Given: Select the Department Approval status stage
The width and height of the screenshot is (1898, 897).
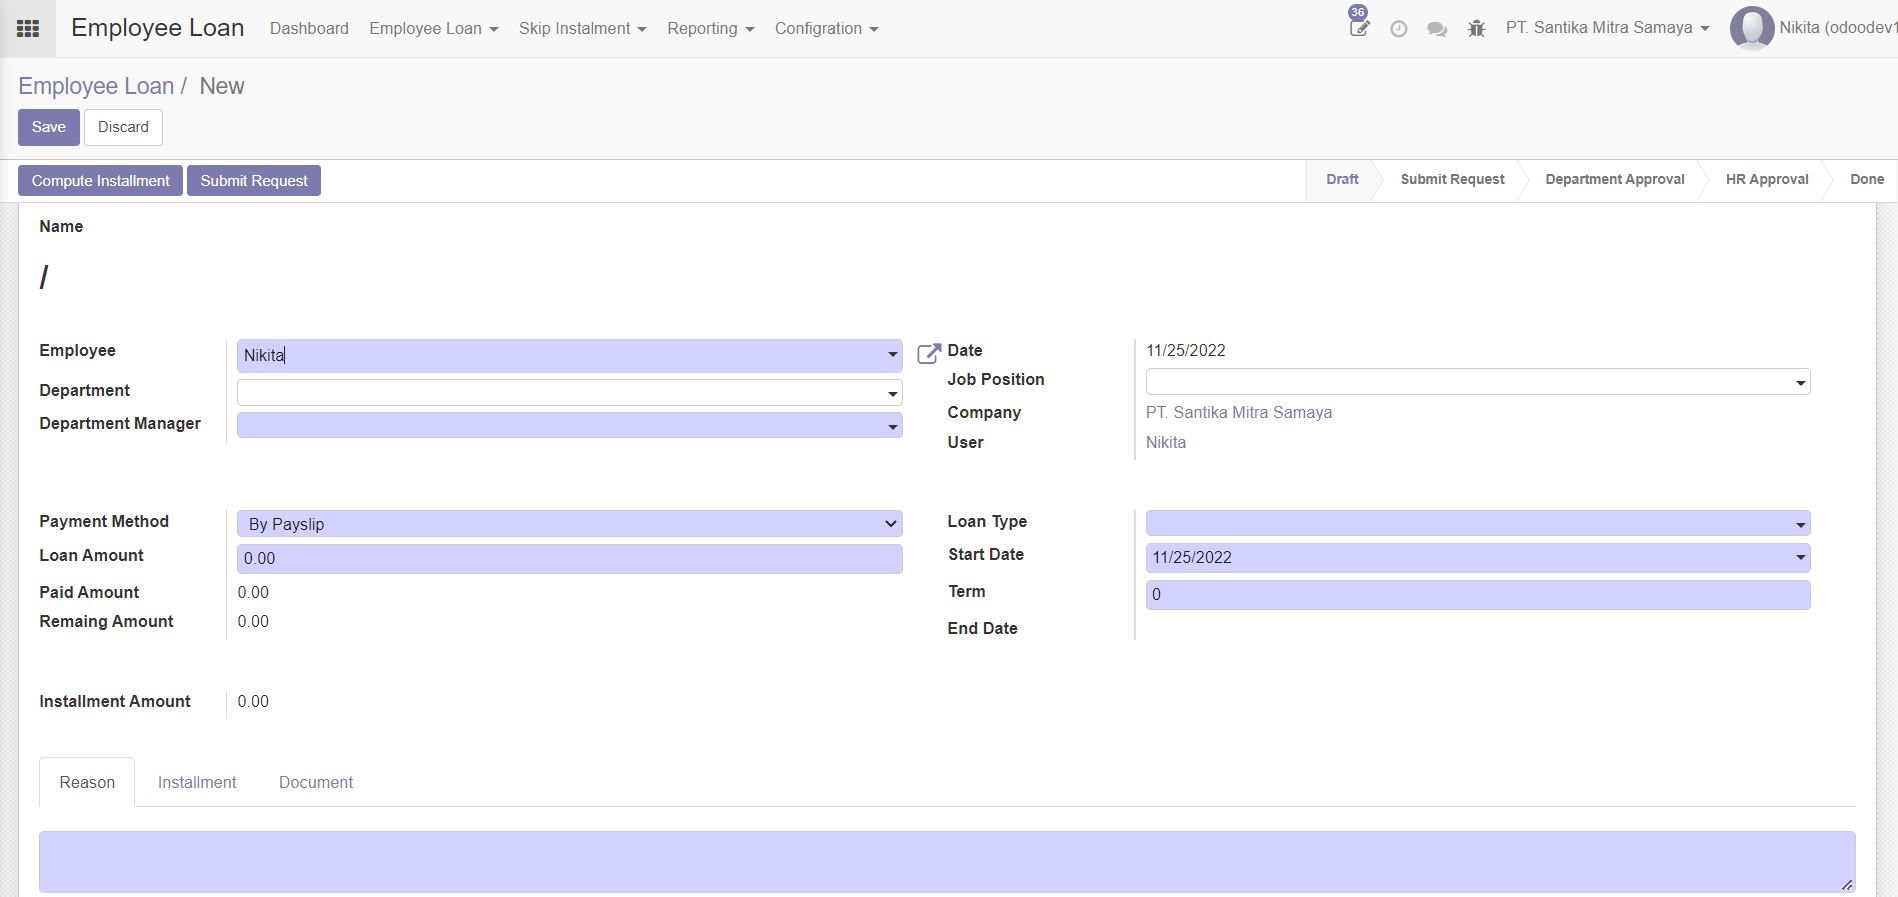Looking at the screenshot, I should pos(1614,180).
